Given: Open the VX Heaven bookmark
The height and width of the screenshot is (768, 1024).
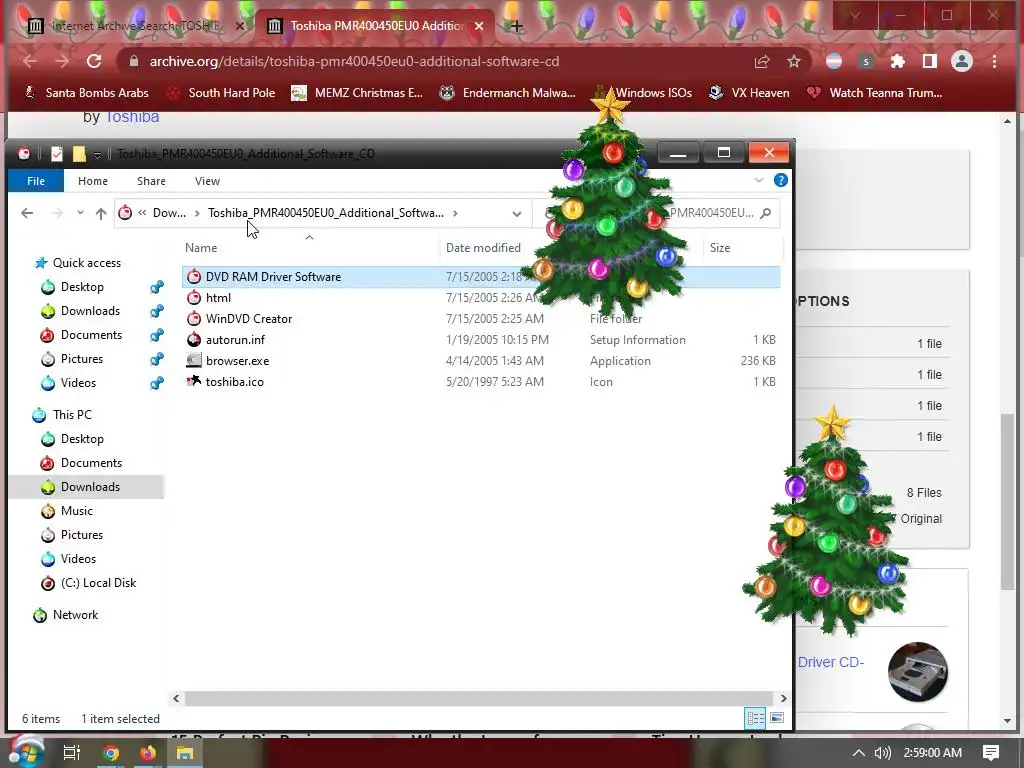Looking at the screenshot, I should (x=749, y=93).
